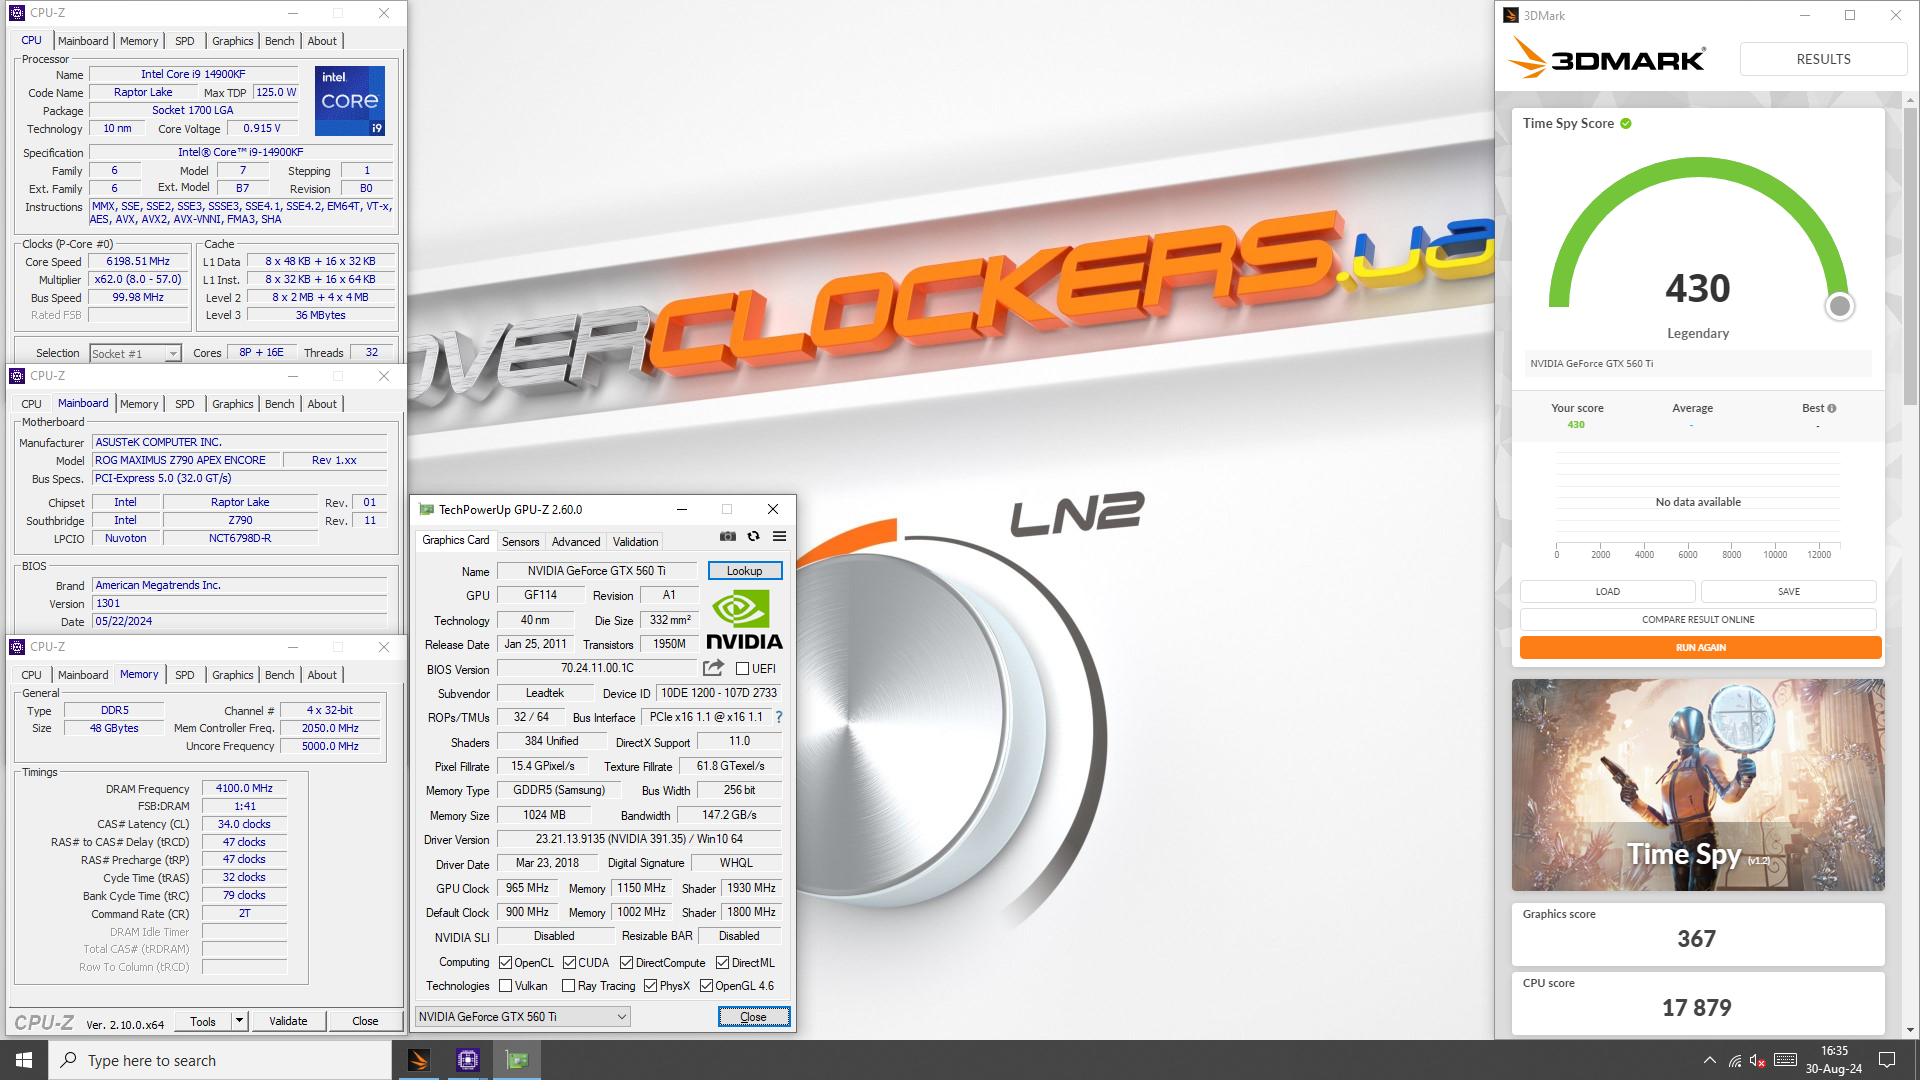Click the GPU-Z Close button

[x=754, y=1017]
